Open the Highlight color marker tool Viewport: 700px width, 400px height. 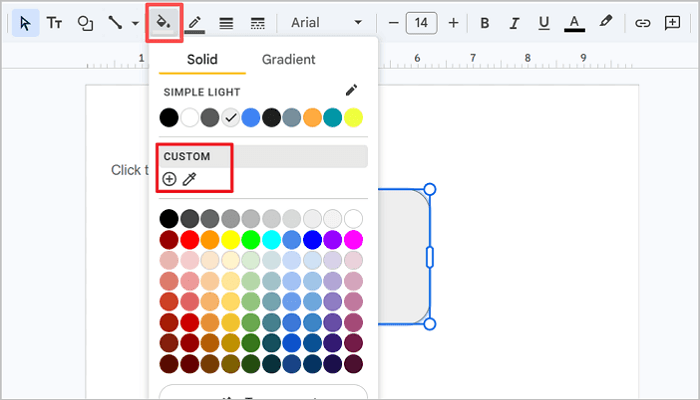coord(606,22)
